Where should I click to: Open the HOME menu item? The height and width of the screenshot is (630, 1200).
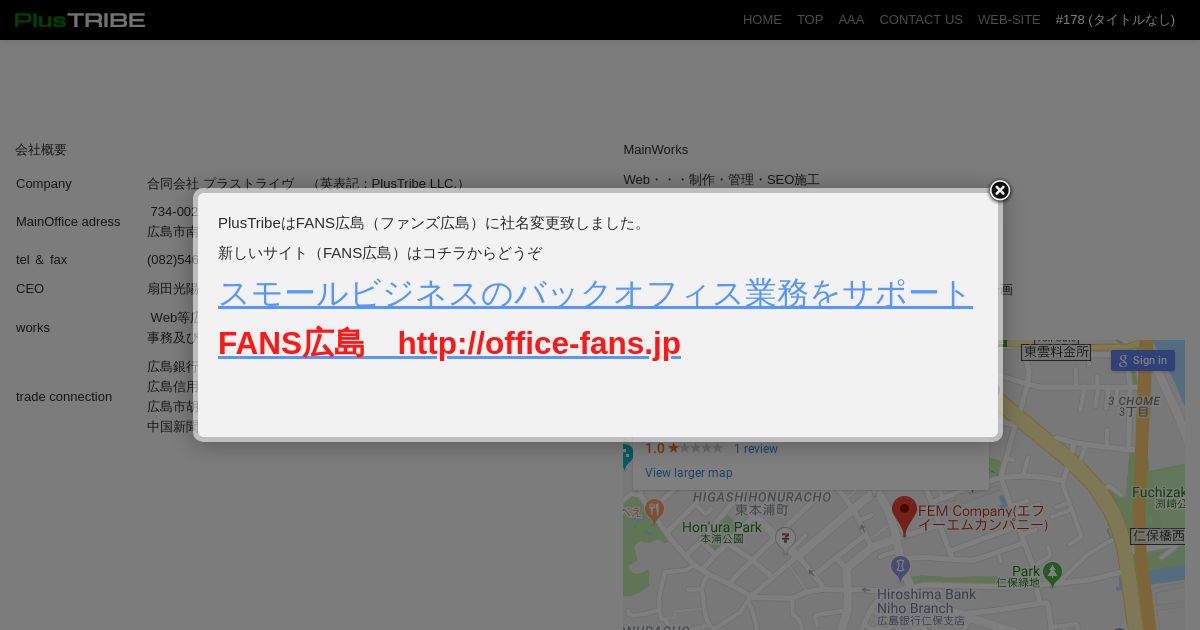point(762,20)
